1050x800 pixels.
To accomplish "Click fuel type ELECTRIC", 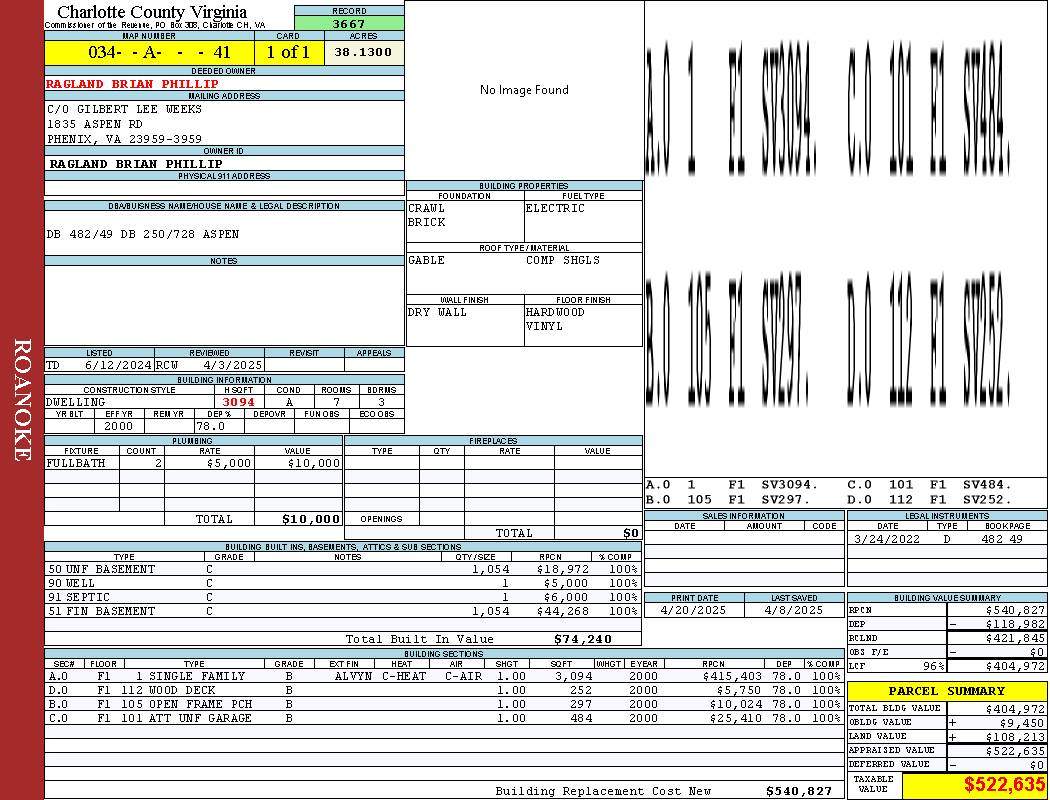I will pyautogui.click(x=555, y=208).
